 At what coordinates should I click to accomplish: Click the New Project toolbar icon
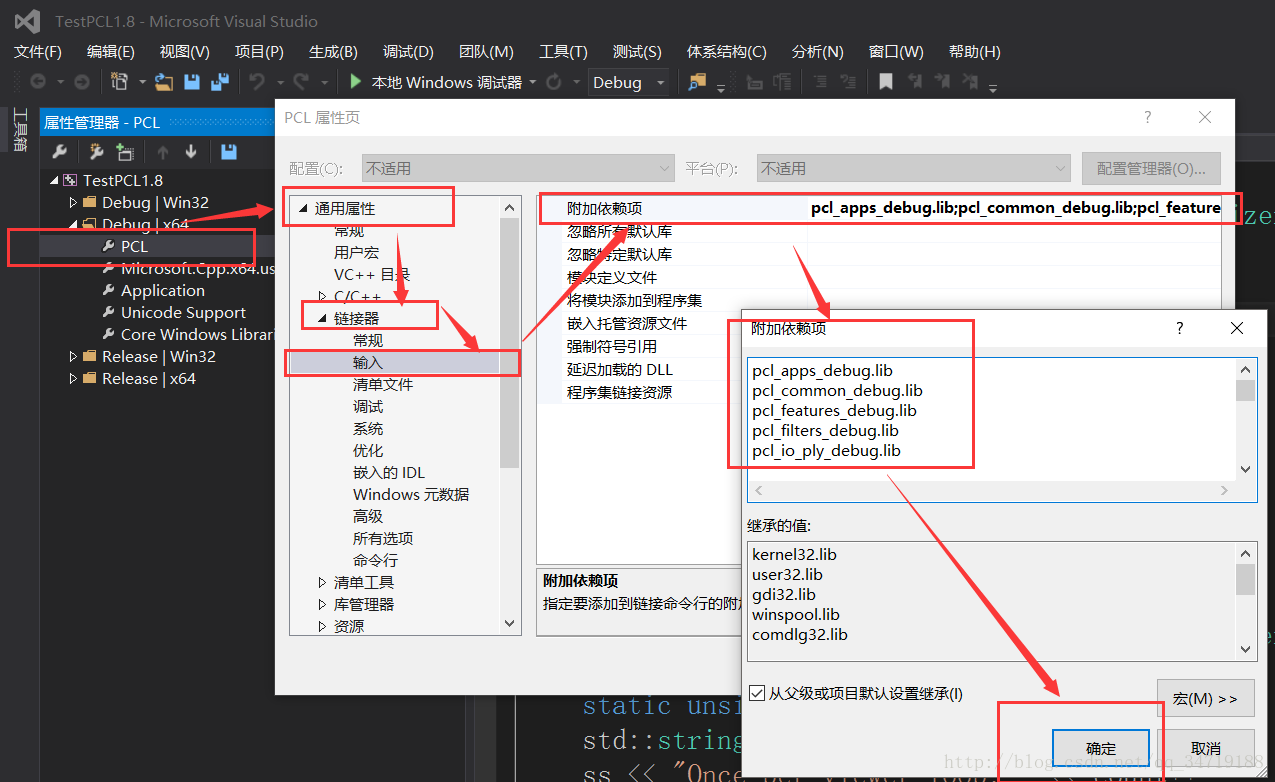click(x=120, y=82)
